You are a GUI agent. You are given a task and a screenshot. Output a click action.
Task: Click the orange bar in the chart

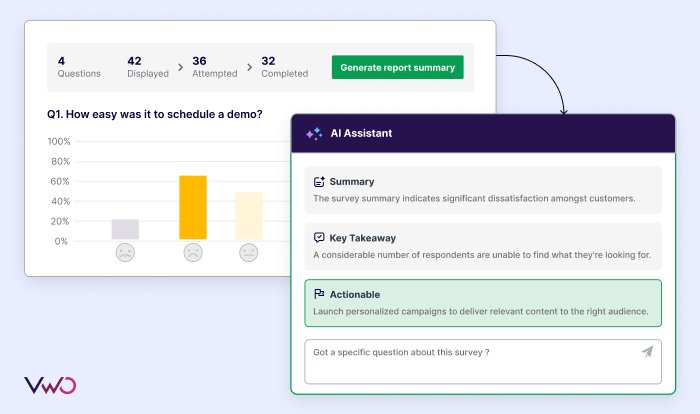[x=193, y=207]
